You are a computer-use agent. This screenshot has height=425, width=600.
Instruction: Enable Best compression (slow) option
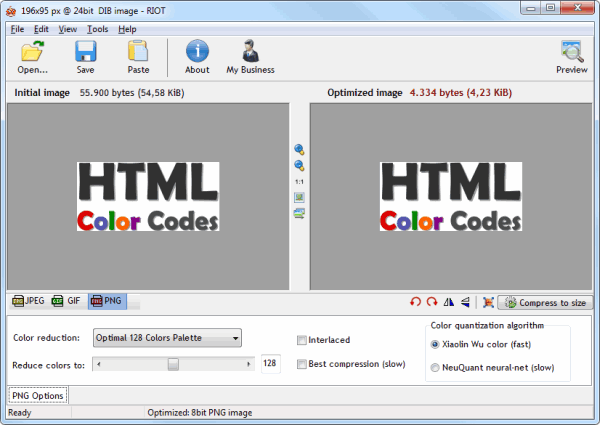302,364
